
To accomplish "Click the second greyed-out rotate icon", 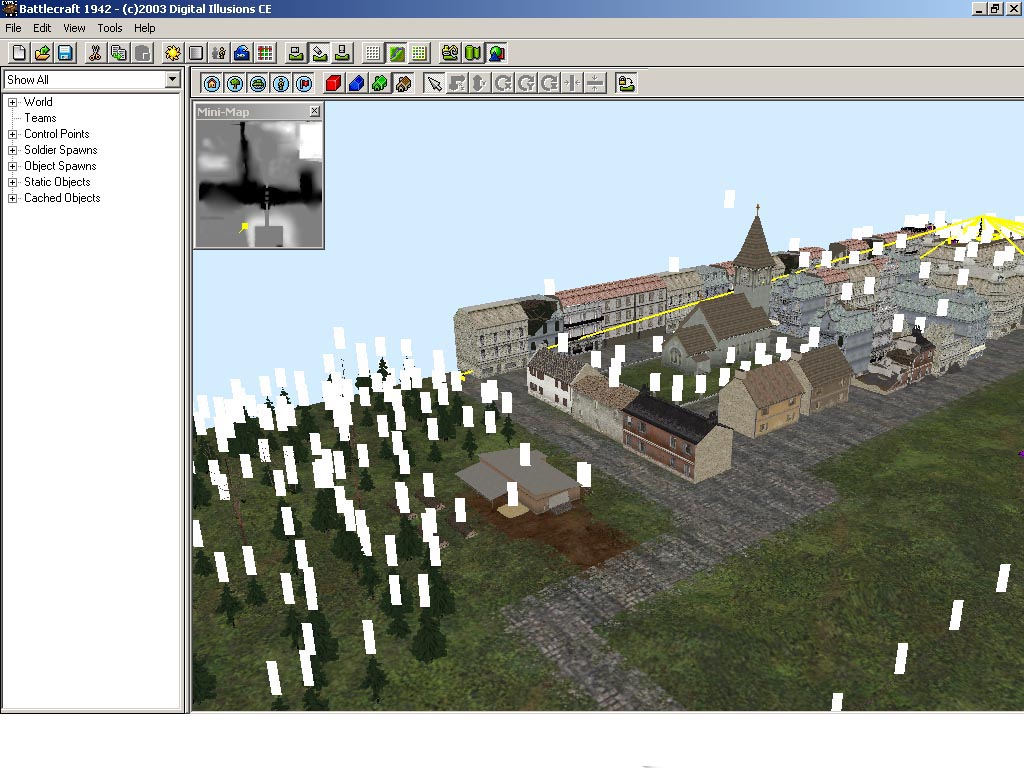I will (x=526, y=84).
